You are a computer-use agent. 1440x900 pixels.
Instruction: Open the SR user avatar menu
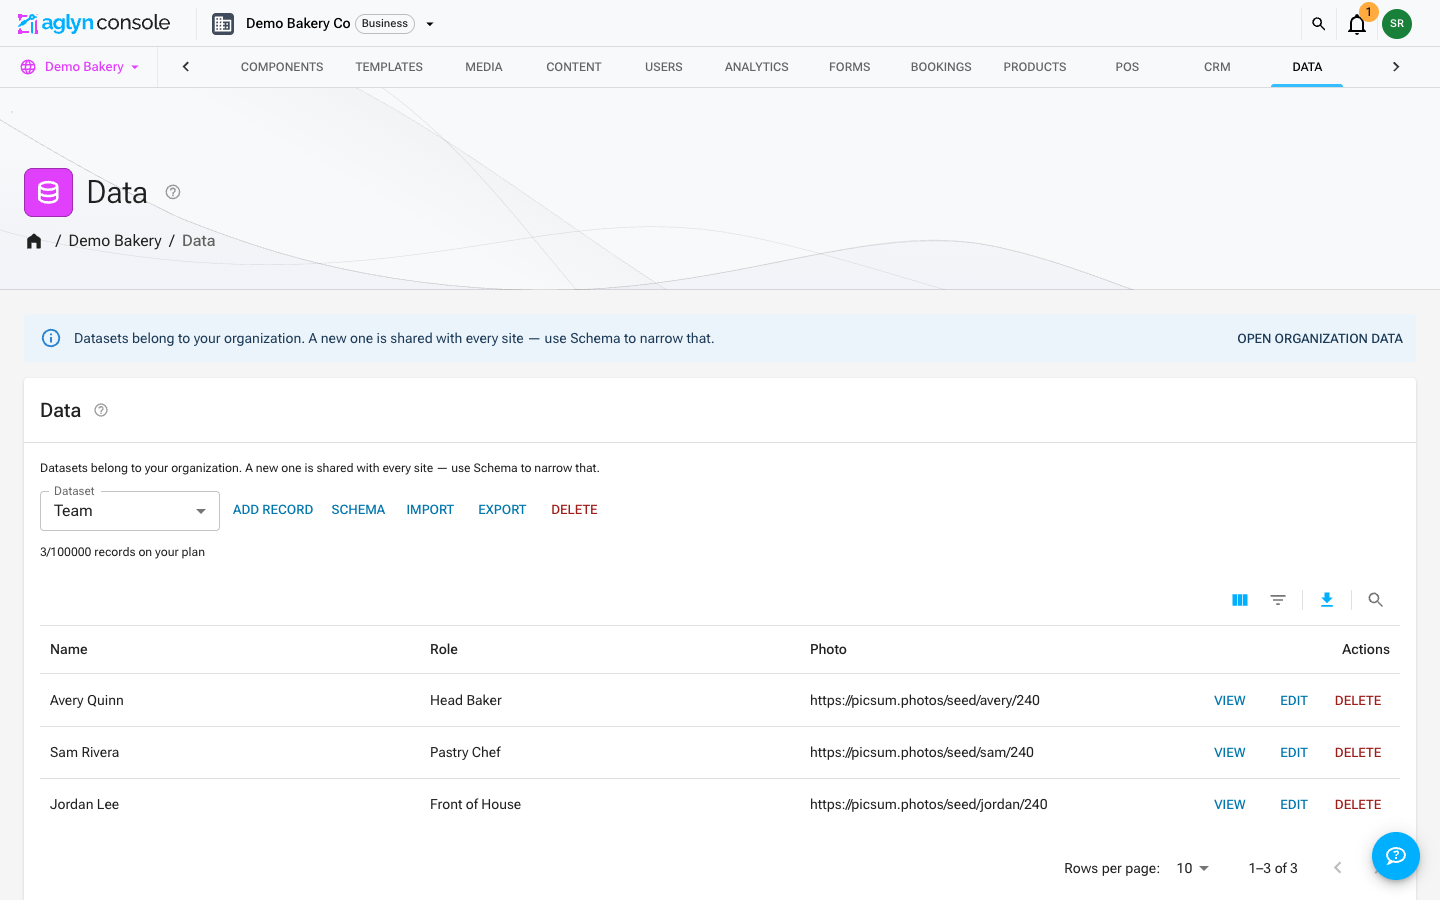point(1397,24)
